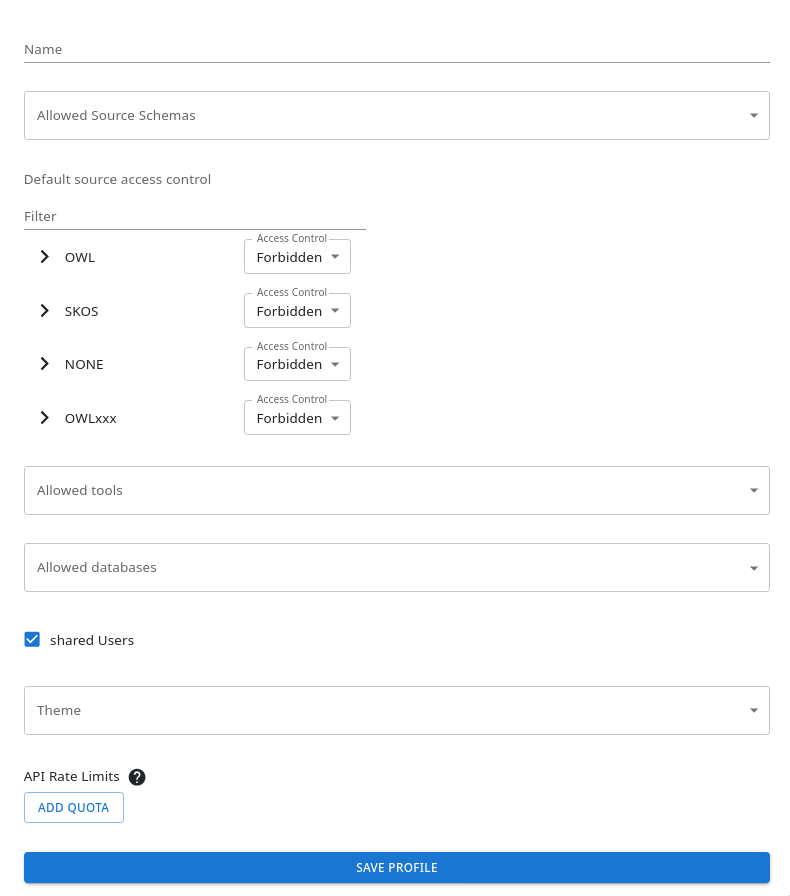Expand the SKOS tree row chevron
Viewport: 790px width, 896px height.
(45, 311)
